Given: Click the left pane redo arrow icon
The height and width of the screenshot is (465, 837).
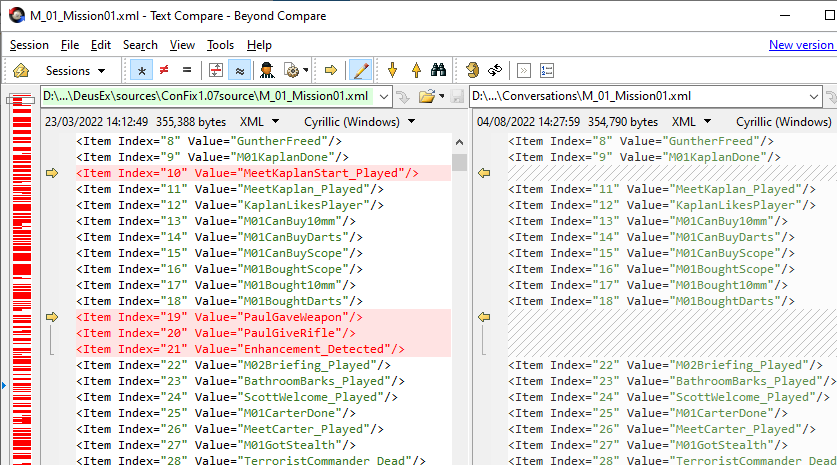Looking at the screenshot, I should (403, 97).
